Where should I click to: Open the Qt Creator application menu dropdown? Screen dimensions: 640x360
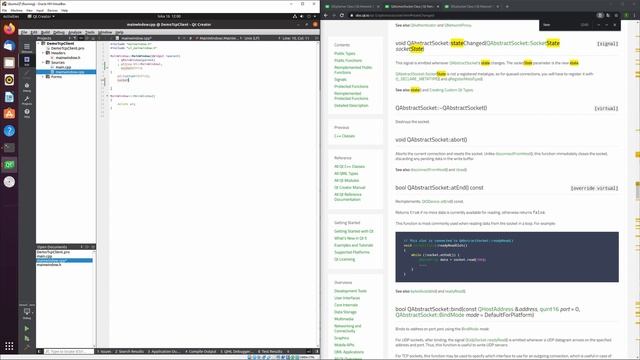coord(41,16)
